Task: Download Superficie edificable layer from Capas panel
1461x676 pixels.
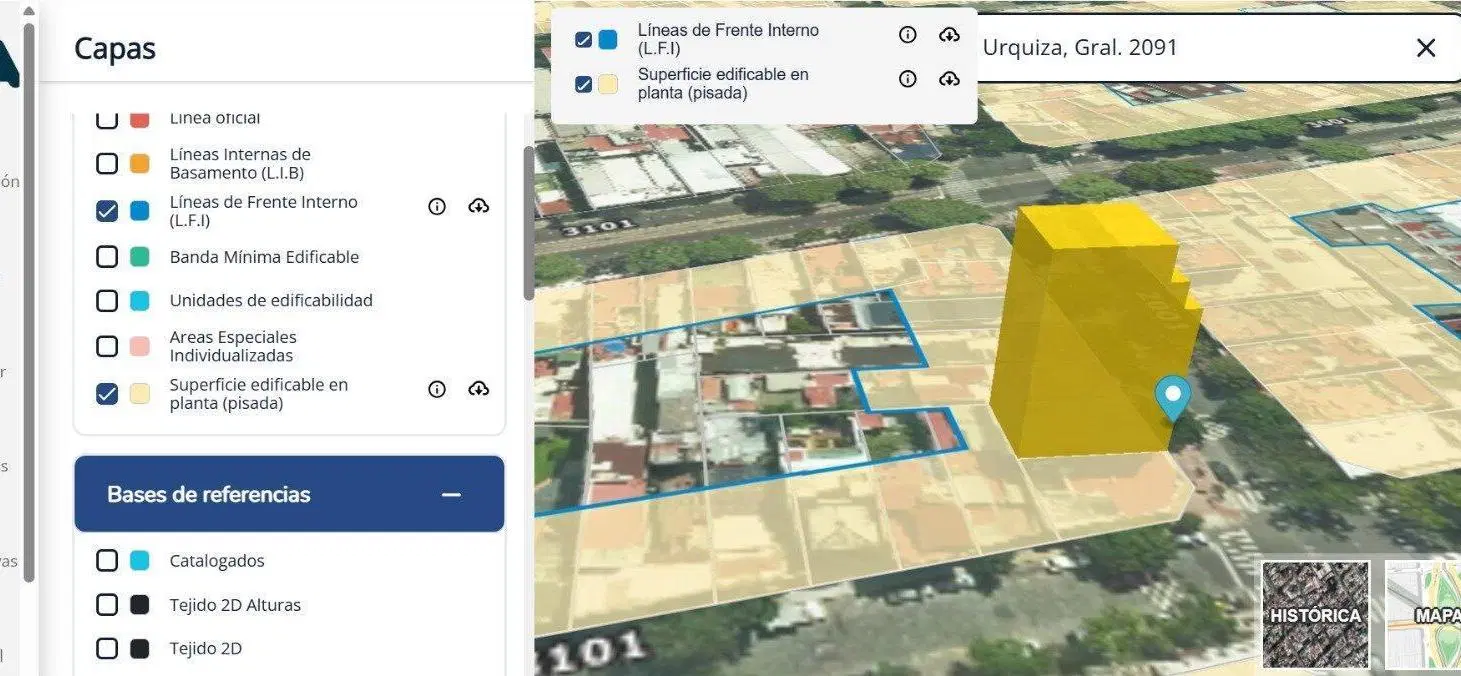Action: (479, 389)
